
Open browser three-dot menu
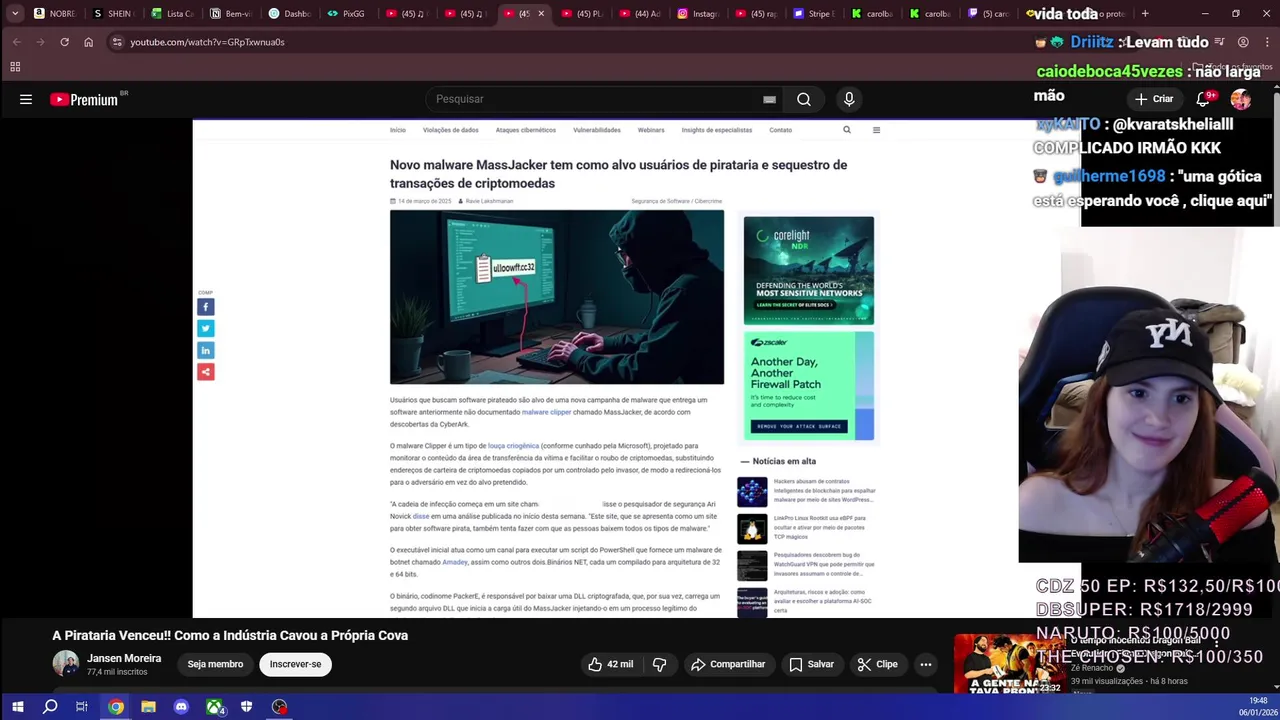pos(1267,42)
